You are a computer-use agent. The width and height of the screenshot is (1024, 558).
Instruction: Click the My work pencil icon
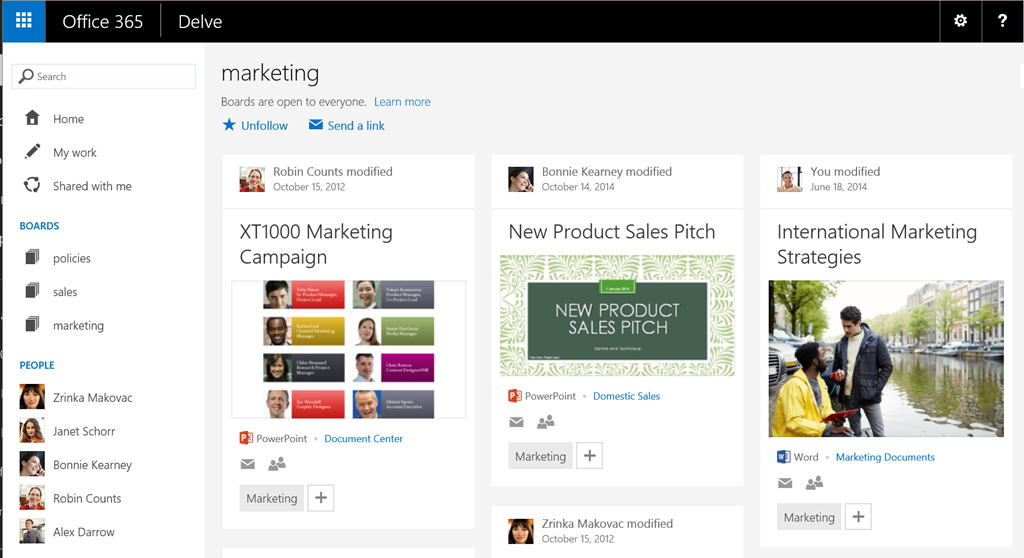pos(32,152)
